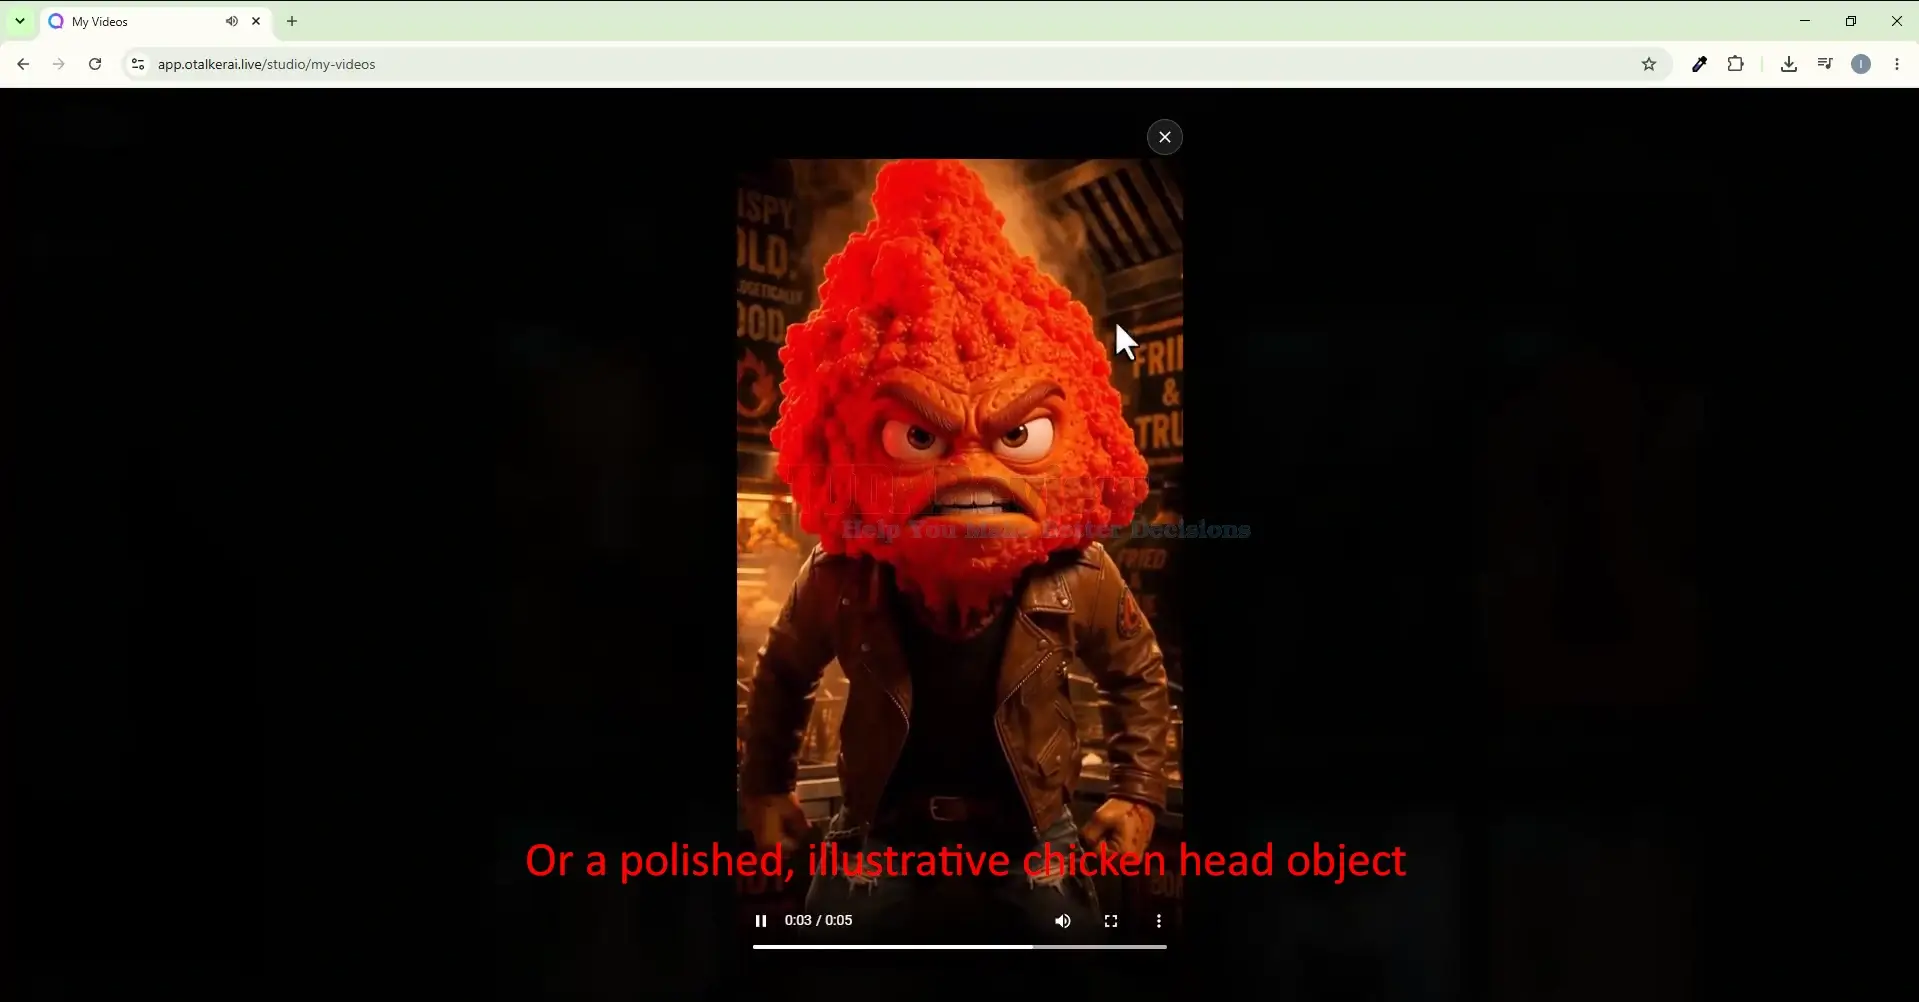1919x1002 pixels.
Task: Click the address bar URL
Action: click(x=267, y=65)
